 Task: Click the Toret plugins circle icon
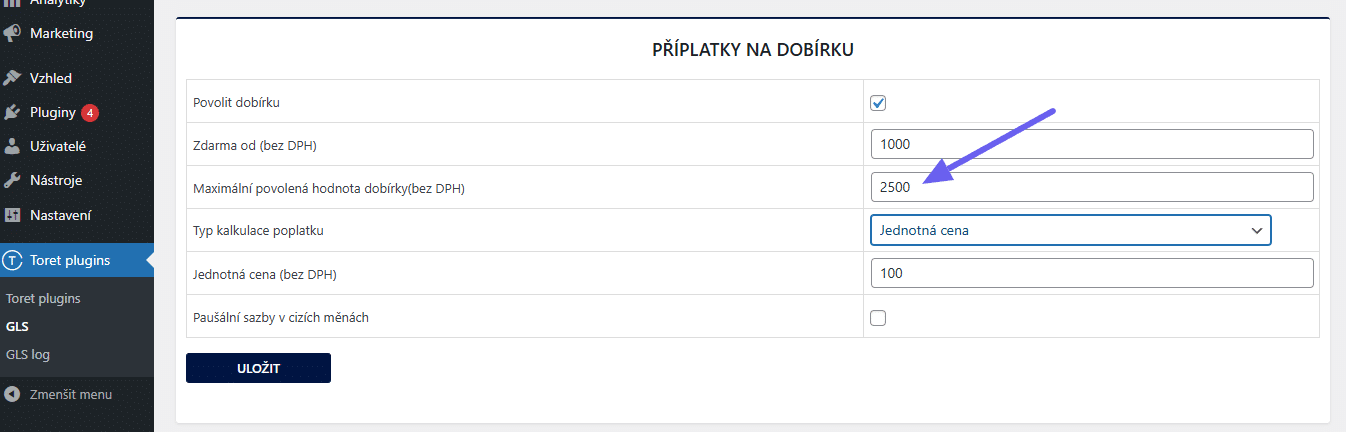tap(12, 261)
